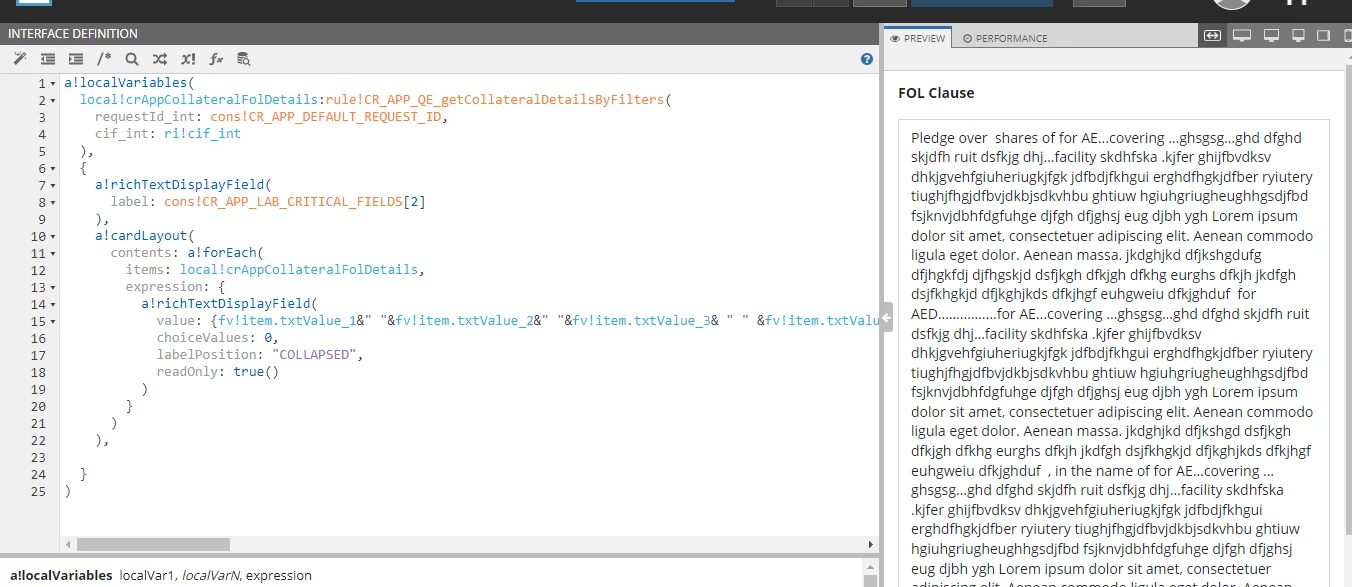Click the database search query icon
The height and width of the screenshot is (587, 1352).
pos(244,59)
